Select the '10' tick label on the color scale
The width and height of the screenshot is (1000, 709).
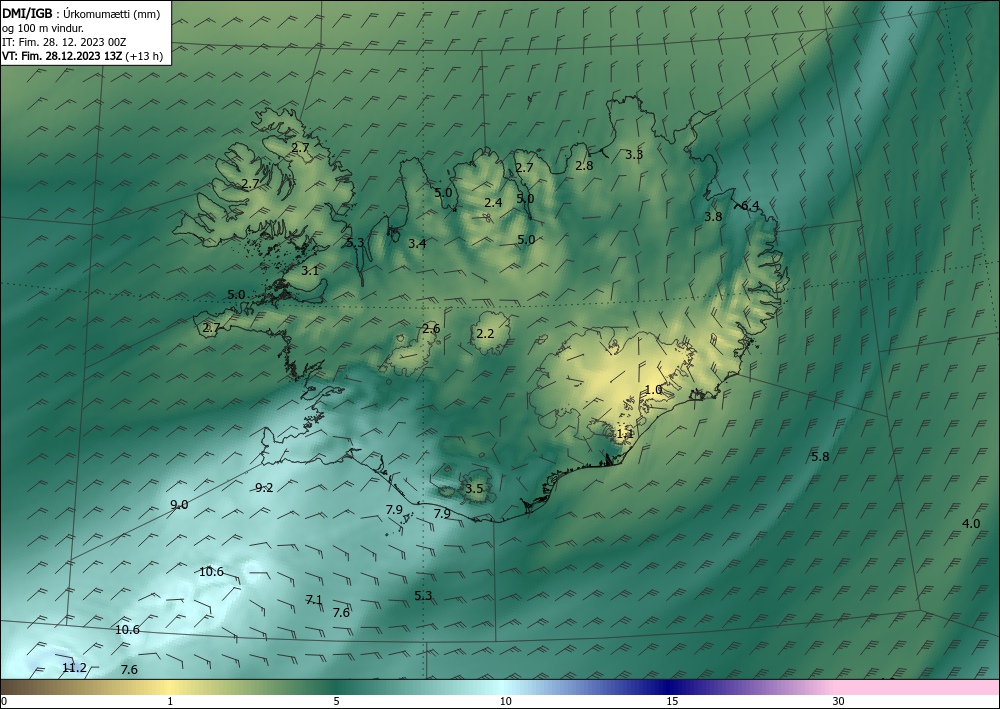pyautogui.click(x=505, y=701)
